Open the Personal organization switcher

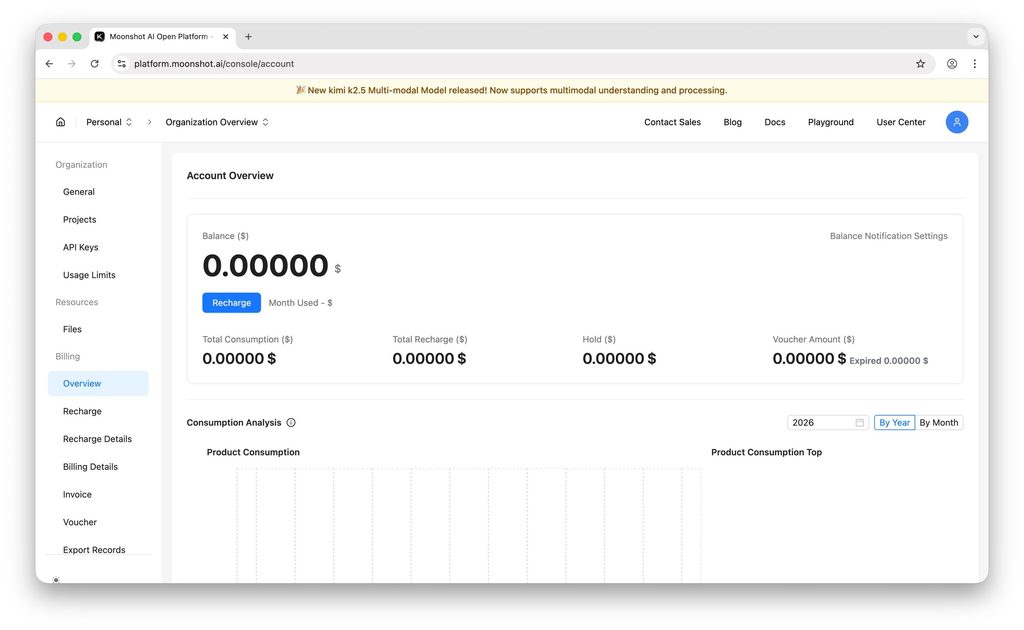click(109, 122)
